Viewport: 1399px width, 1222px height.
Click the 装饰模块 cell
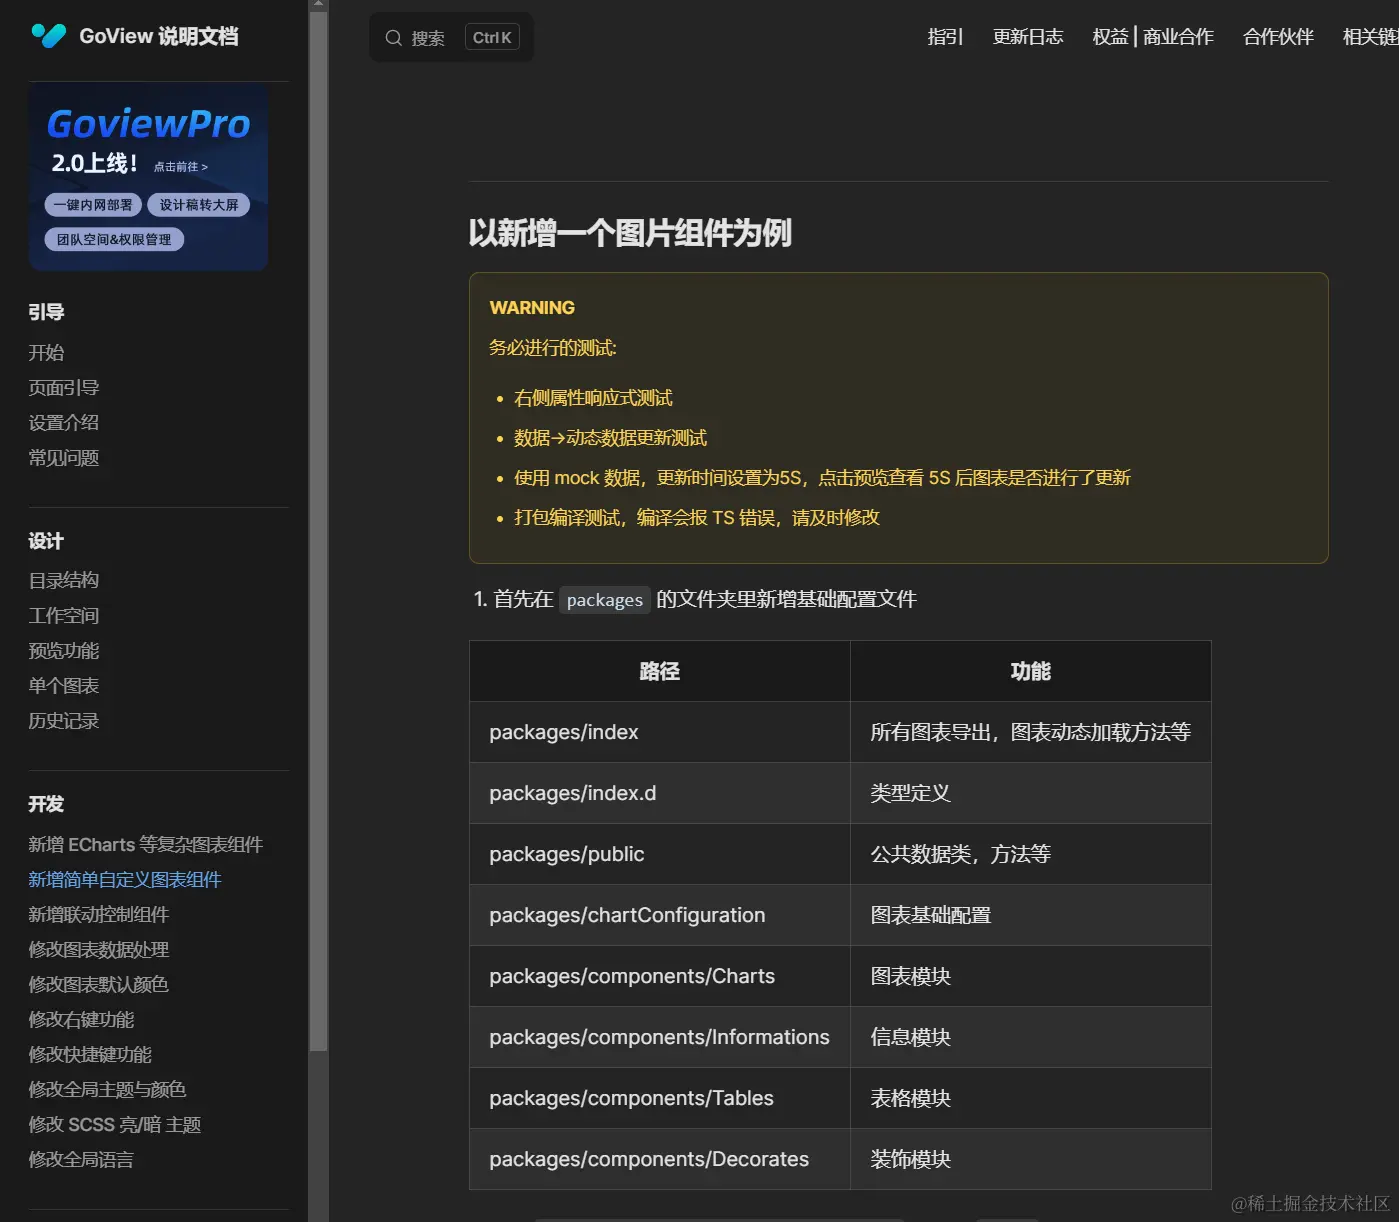pos(1031,1159)
